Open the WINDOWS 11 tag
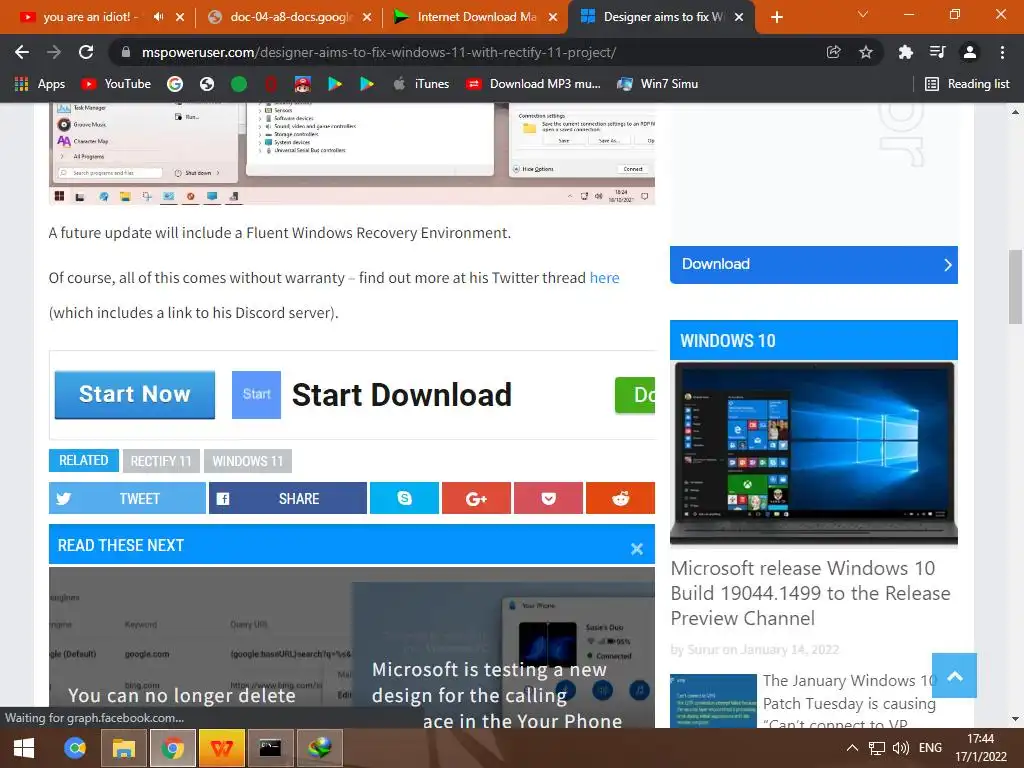 248,461
